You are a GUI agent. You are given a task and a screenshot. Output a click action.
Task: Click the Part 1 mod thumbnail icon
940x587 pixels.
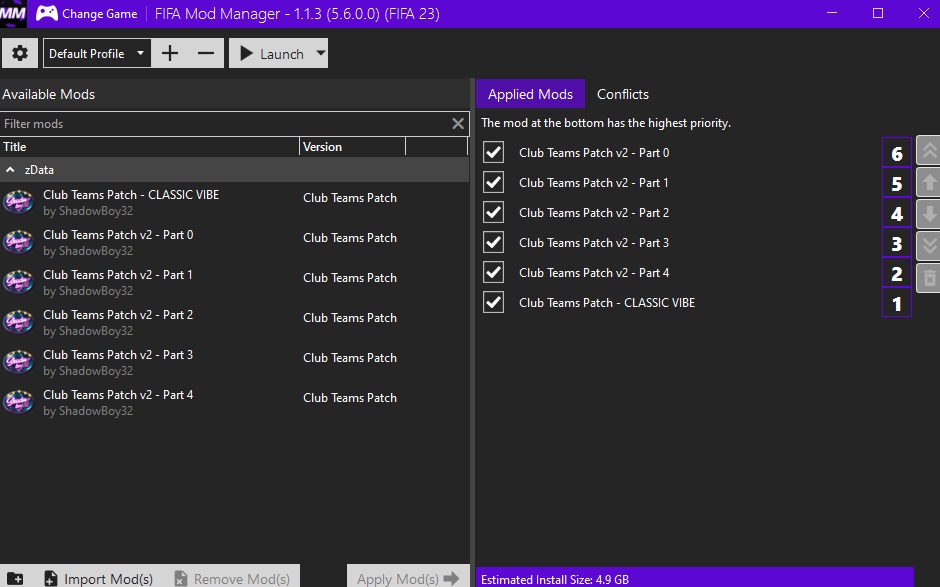tap(19, 282)
